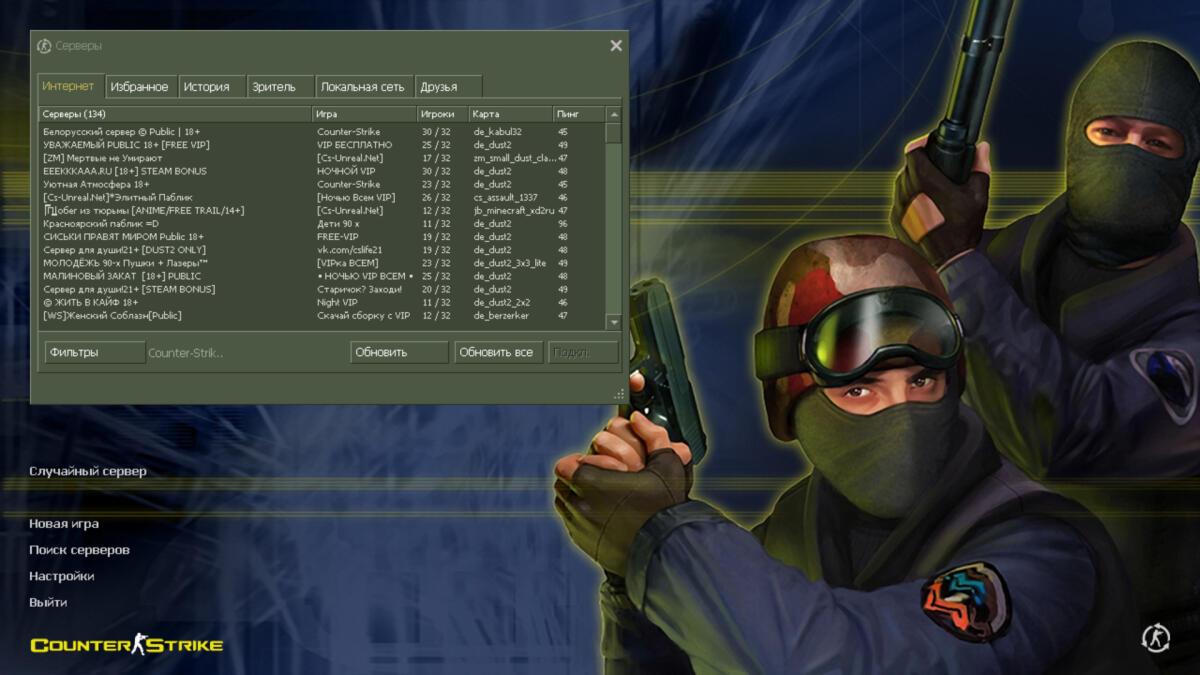Switch to the Избранное tab
The width and height of the screenshot is (1200, 675).
click(139, 87)
